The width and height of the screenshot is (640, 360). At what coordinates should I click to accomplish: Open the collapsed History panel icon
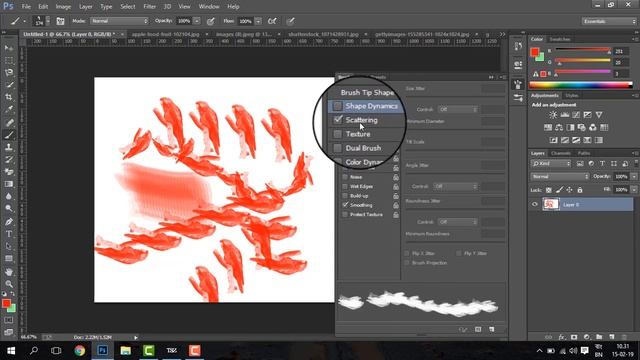tap(518, 46)
